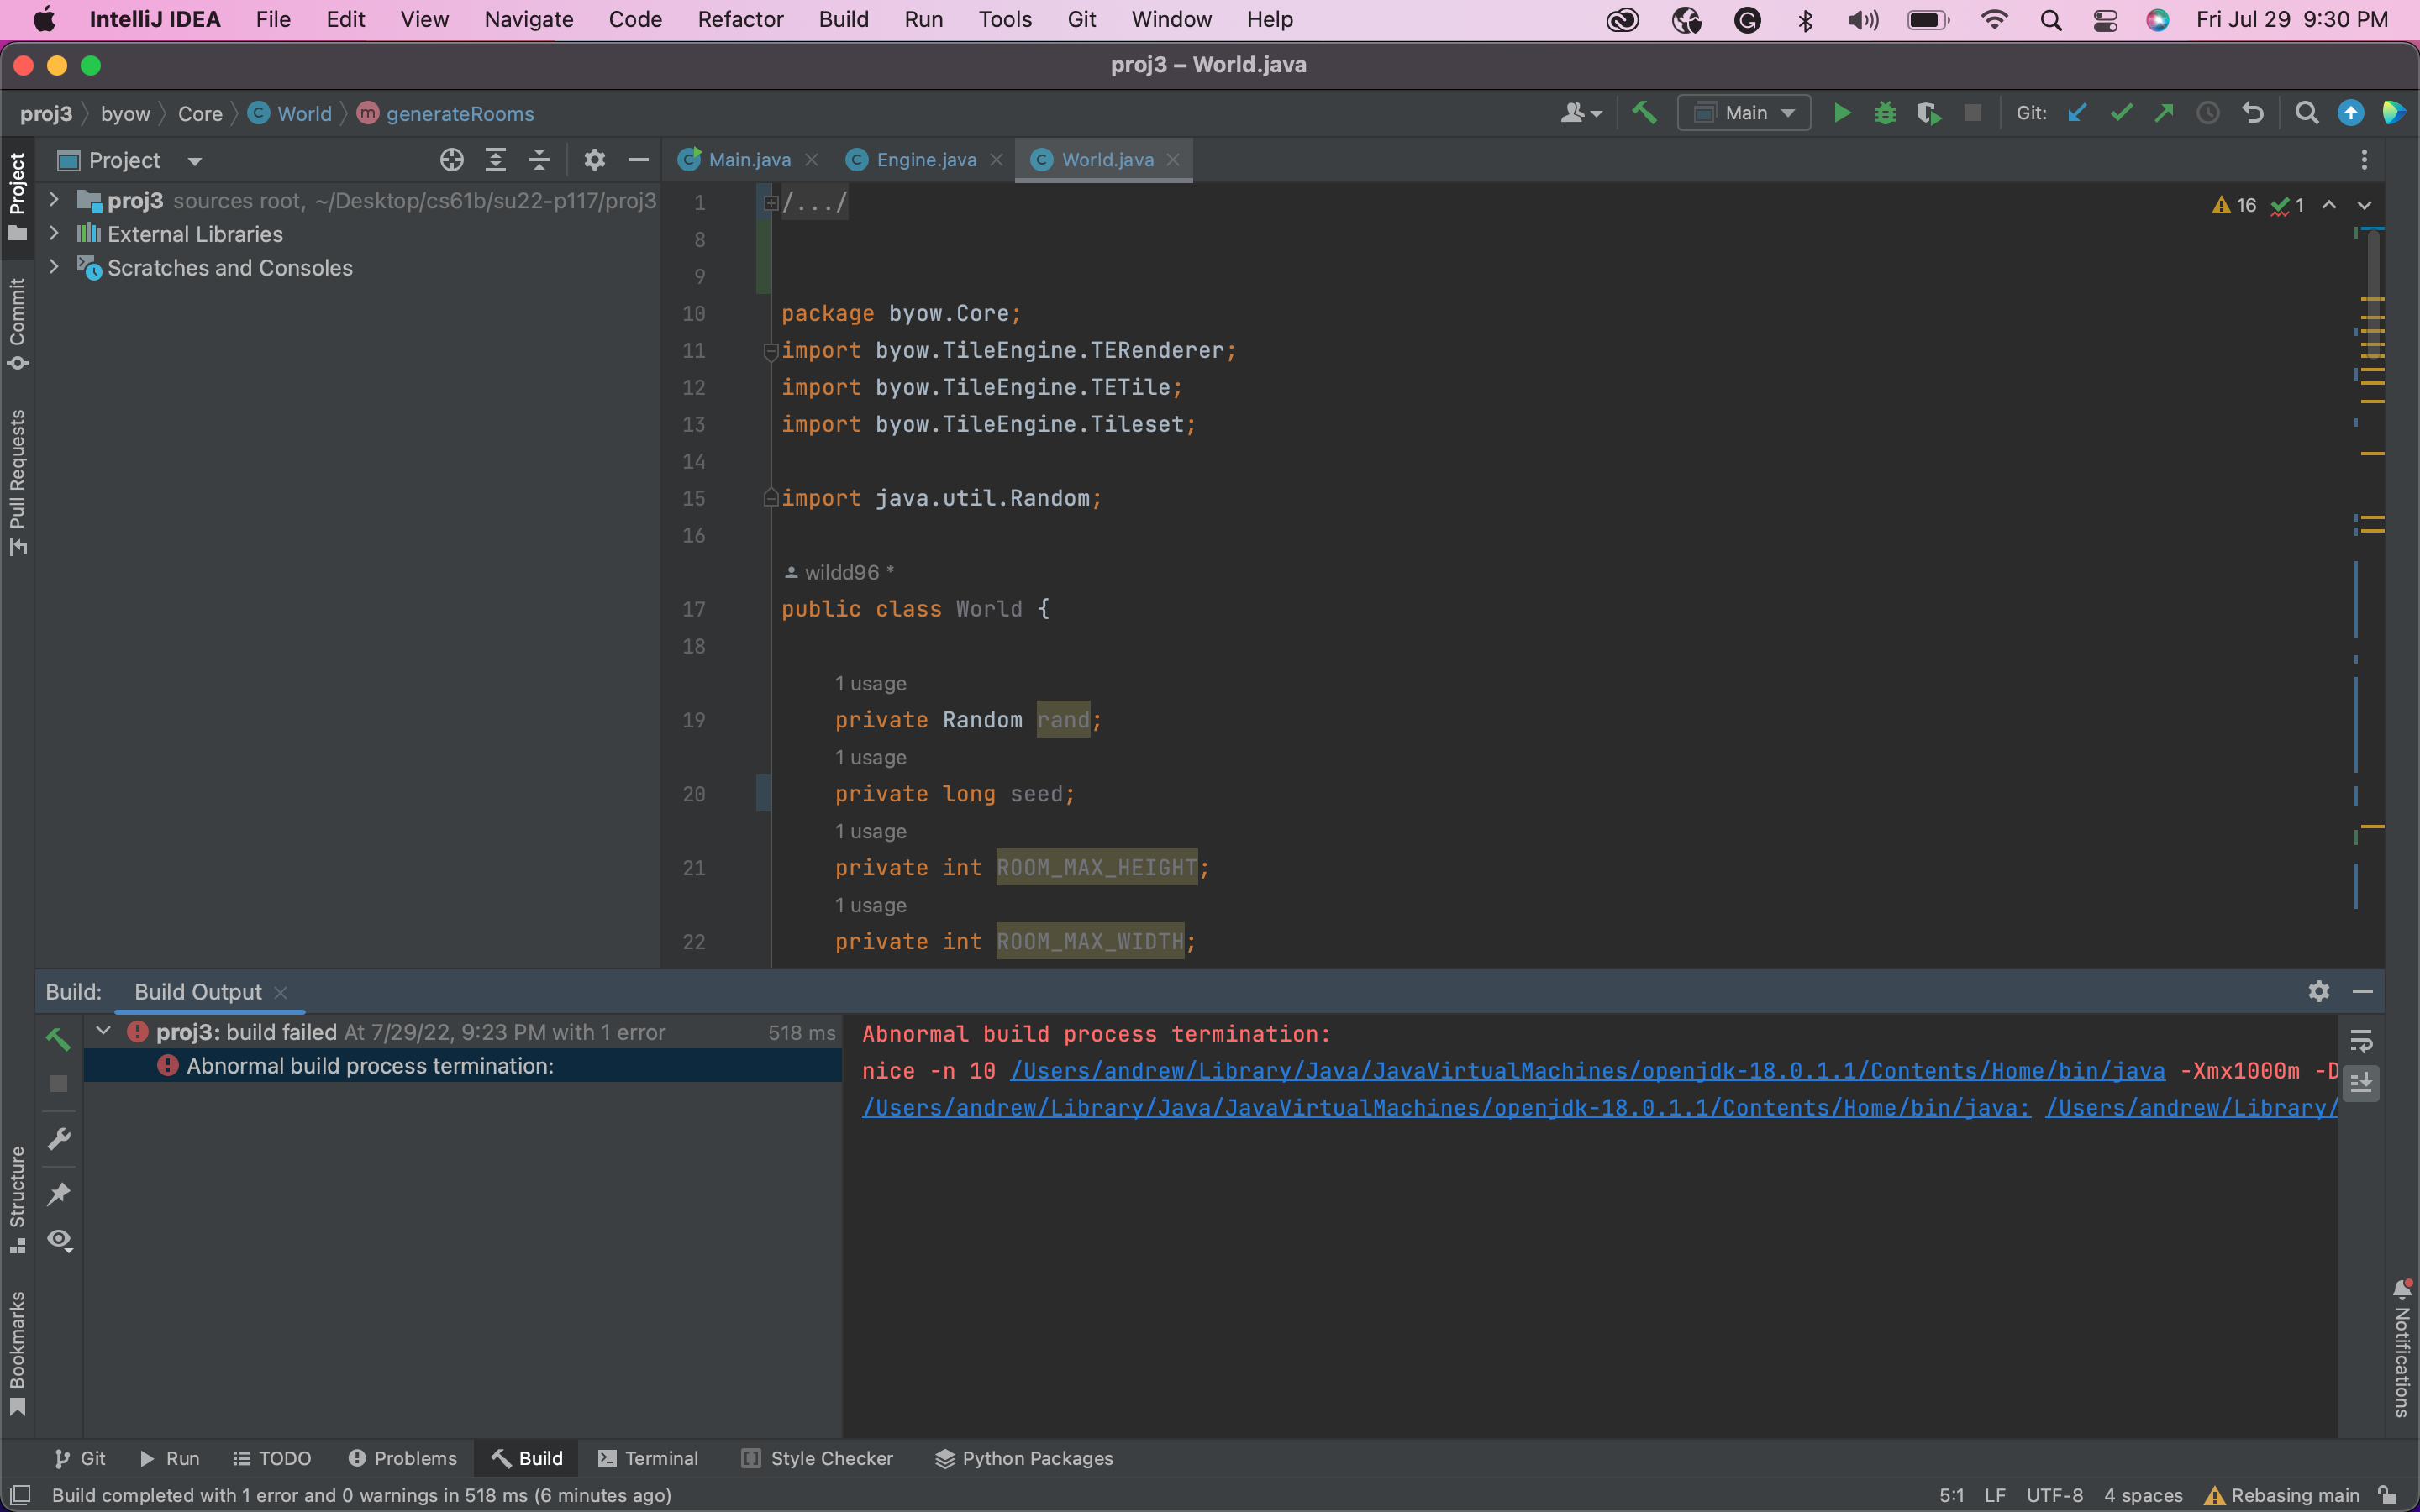Image resolution: width=2420 pixels, height=1512 pixels.
Task: Click the openjdk java path link in build output
Action: [1587, 1071]
